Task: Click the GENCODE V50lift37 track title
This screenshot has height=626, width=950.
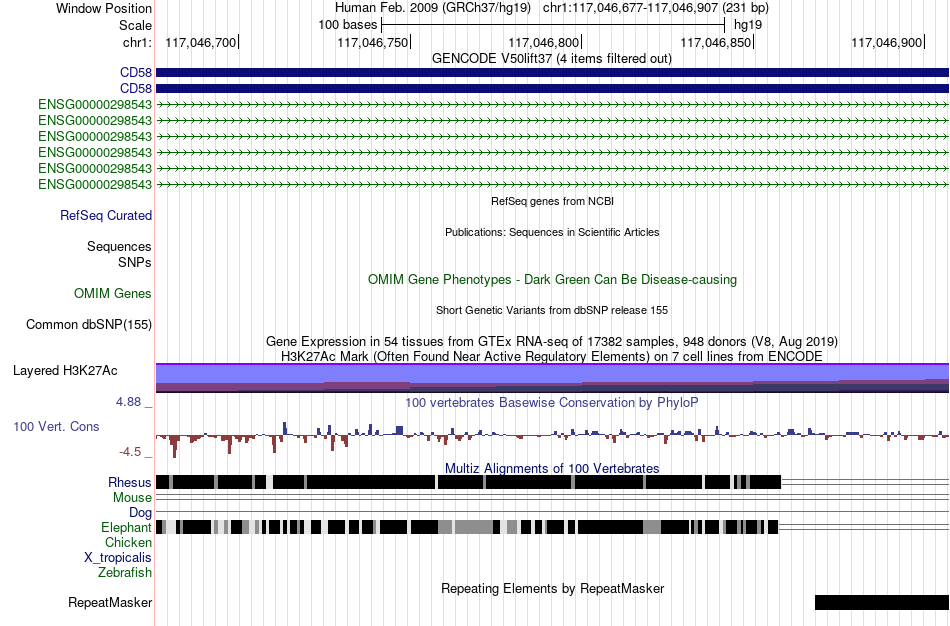Action: [552, 59]
